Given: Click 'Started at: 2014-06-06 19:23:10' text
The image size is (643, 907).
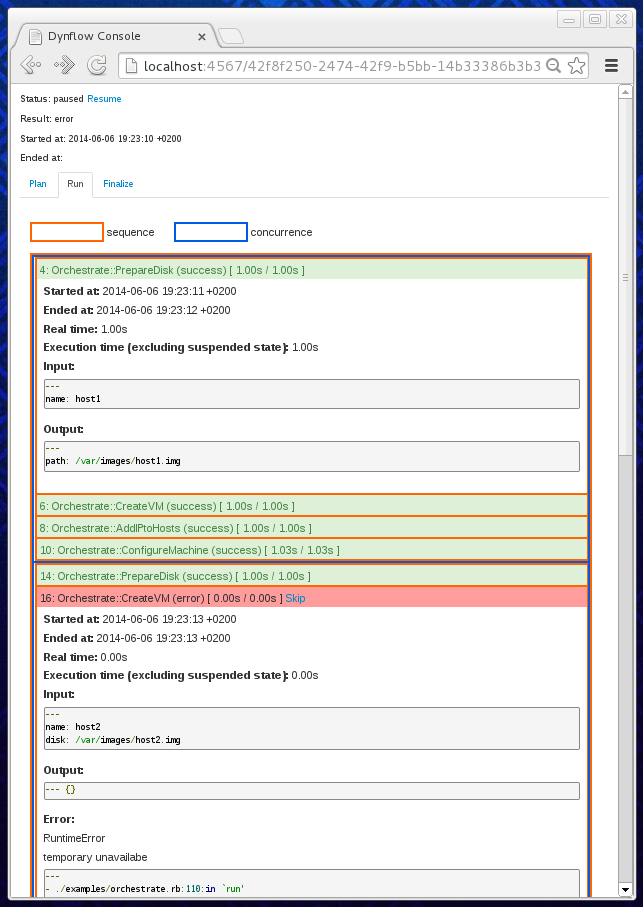Looking at the screenshot, I should click(x=101, y=138).
